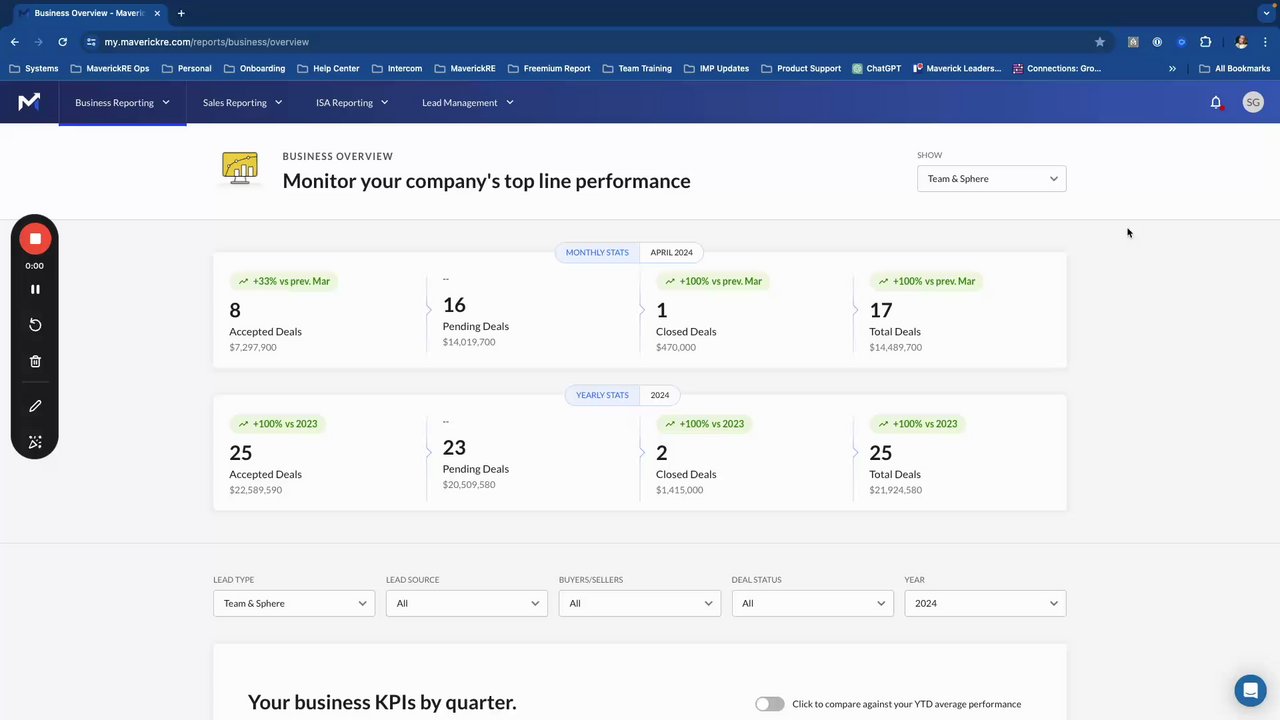
Task: Bookmark this page with the star
Action: (1100, 42)
